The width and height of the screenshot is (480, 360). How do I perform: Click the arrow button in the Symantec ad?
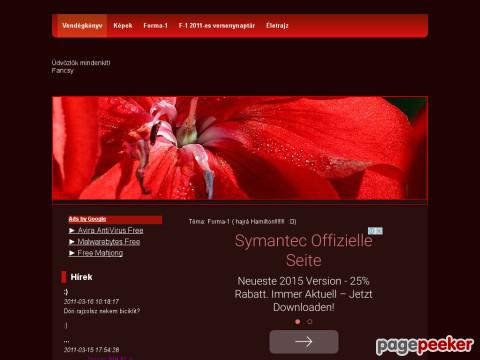pyautogui.click(x=304, y=342)
